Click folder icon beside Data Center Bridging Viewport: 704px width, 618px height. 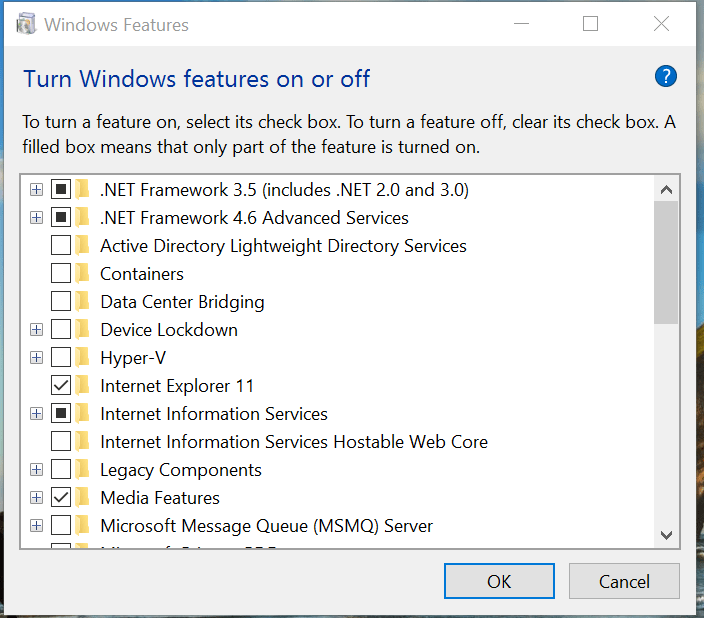click(83, 302)
